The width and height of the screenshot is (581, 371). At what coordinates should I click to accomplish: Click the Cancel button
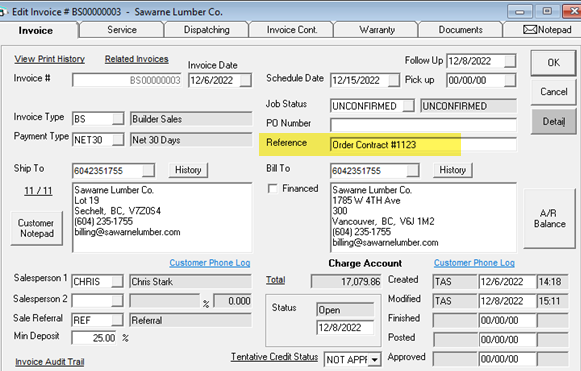click(x=553, y=92)
